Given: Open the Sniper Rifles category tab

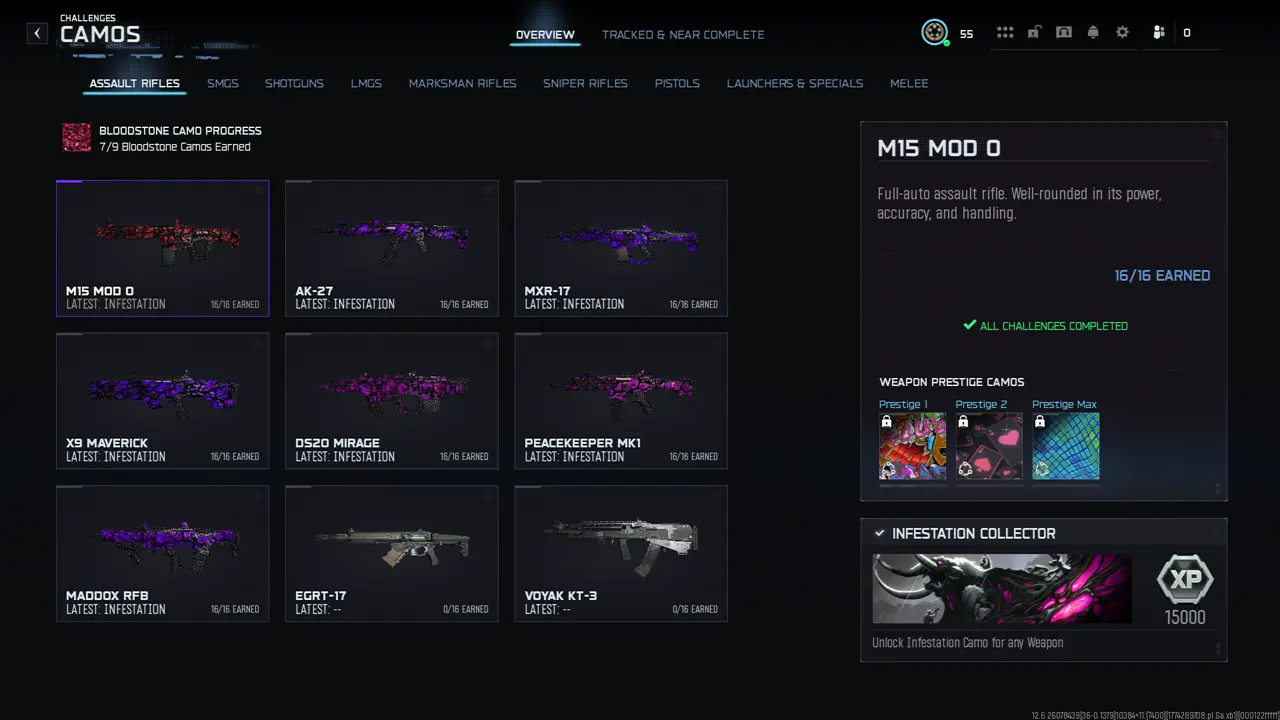Looking at the screenshot, I should click(585, 83).
